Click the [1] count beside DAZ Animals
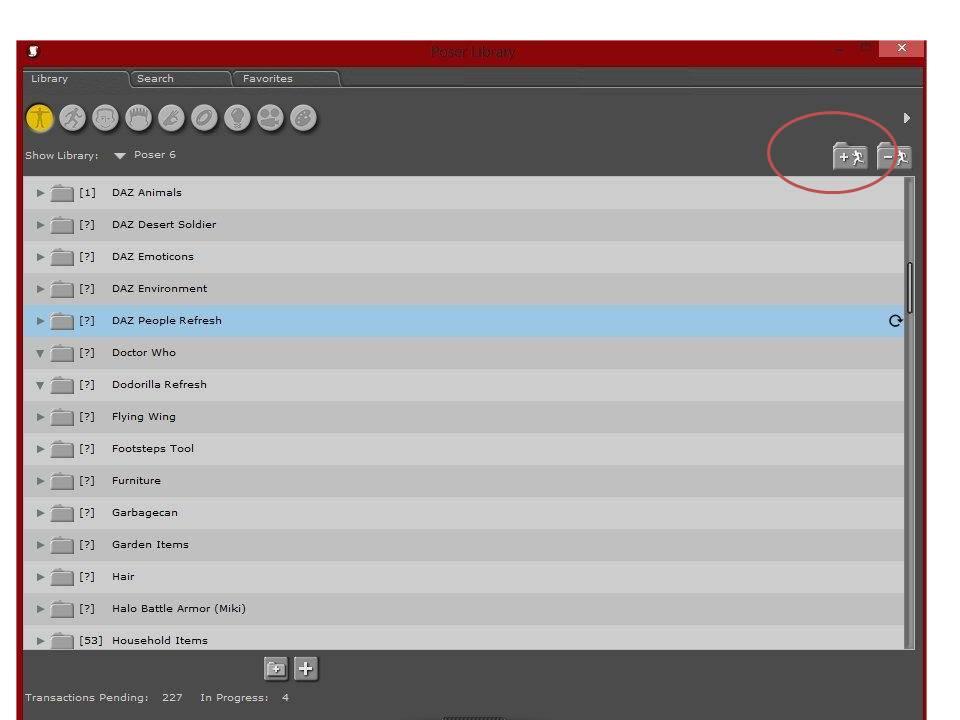The image size is (960, 720). coord(88,193)
